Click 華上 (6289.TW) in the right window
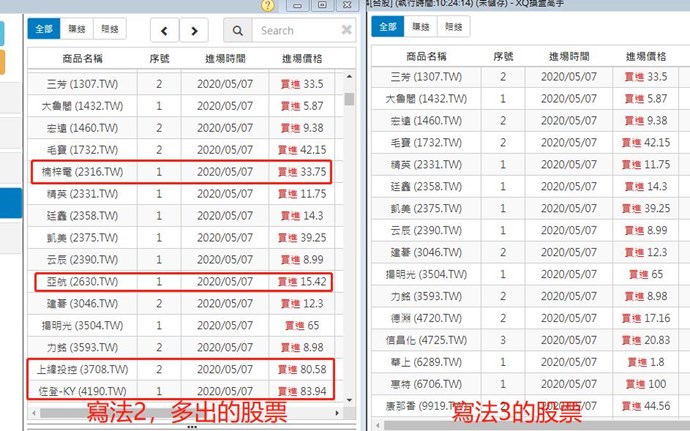 (426, 362)
